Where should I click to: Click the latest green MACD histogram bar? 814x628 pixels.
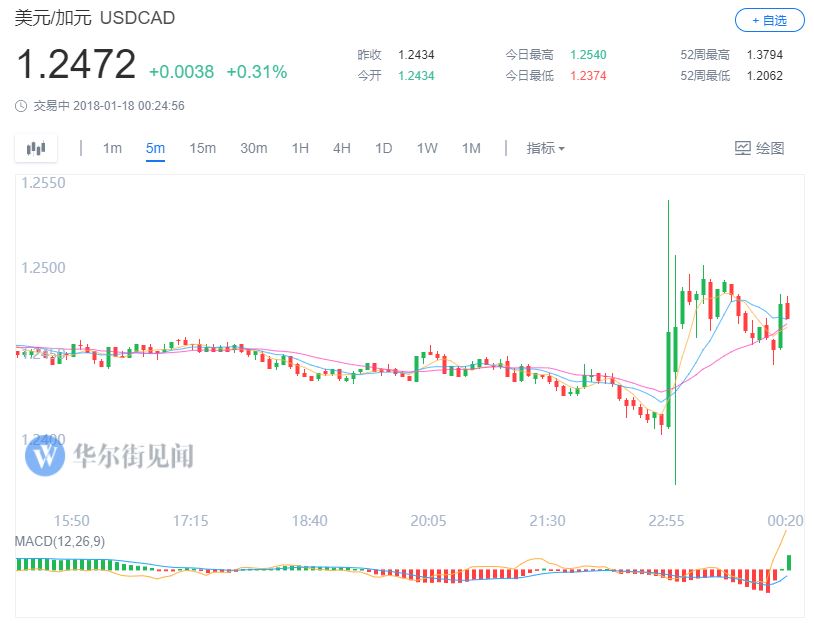click(x=790, y=561)
